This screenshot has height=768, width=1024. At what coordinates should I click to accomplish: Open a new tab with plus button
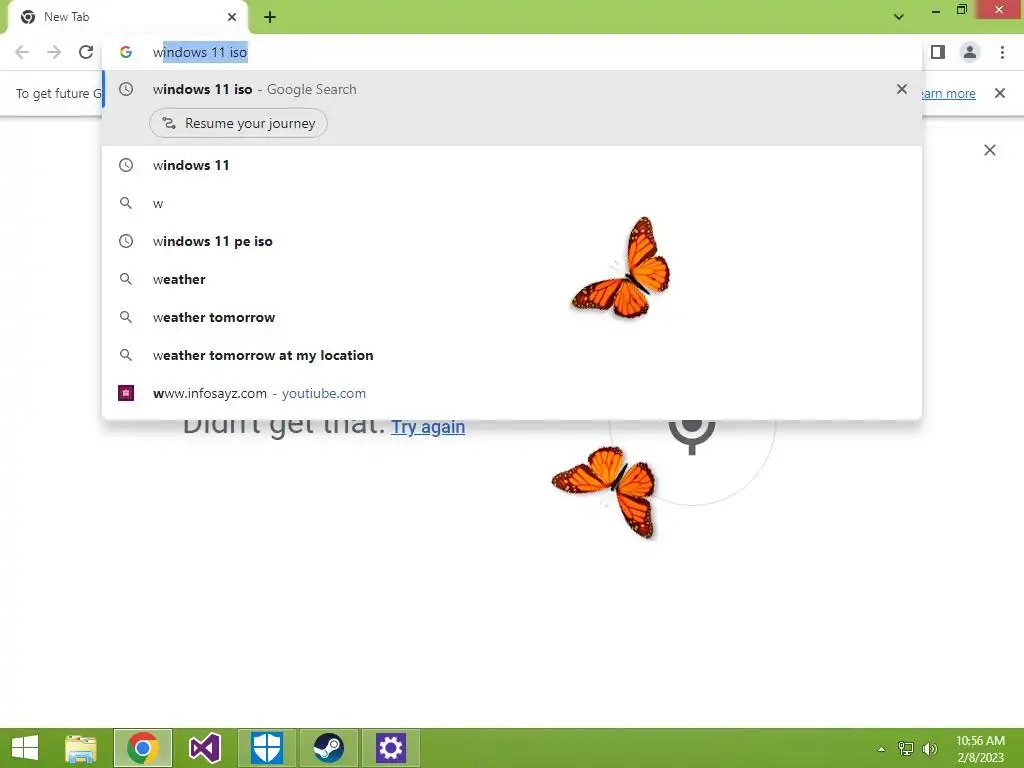270,17
